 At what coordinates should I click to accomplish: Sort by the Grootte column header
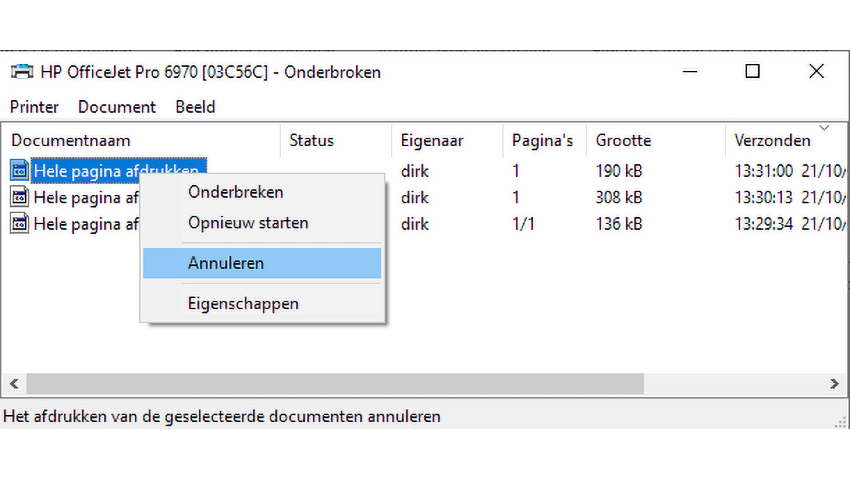tap(623, 141)
